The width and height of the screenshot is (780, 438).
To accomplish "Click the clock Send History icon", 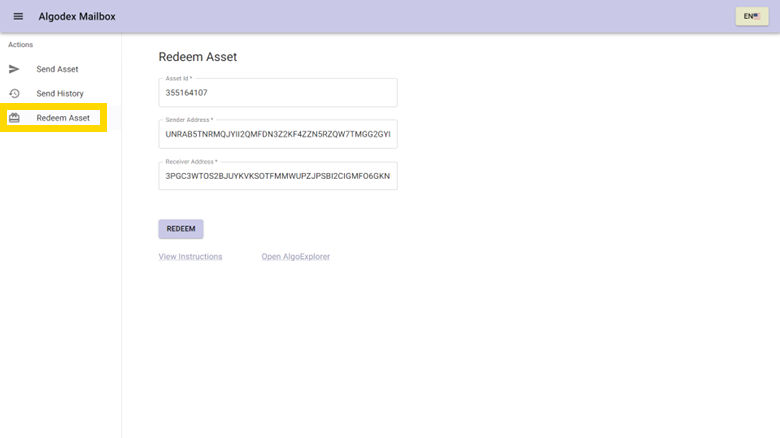I will coord(14,93).
